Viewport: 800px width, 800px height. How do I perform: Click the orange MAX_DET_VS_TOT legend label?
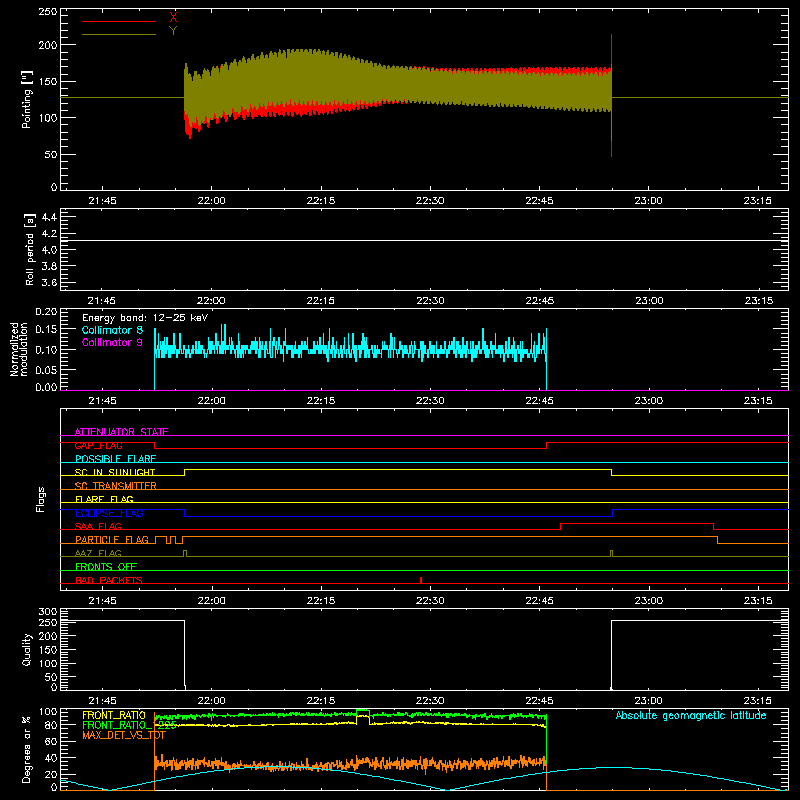[124, 735]
